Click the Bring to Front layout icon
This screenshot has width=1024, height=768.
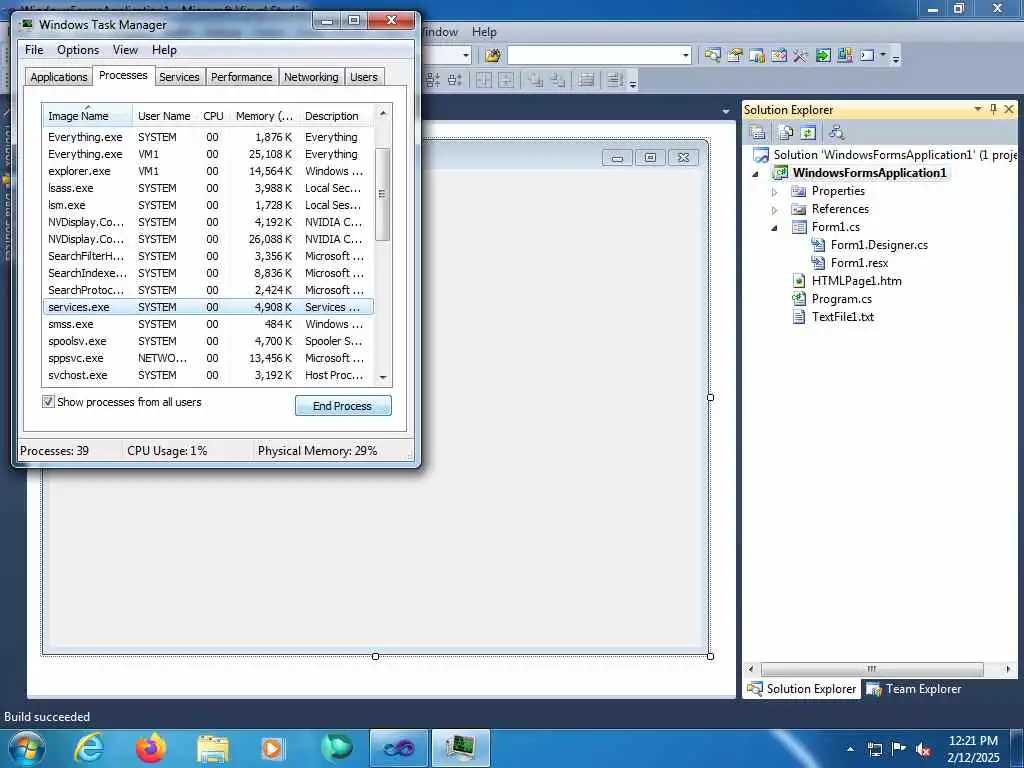[536, 80]
